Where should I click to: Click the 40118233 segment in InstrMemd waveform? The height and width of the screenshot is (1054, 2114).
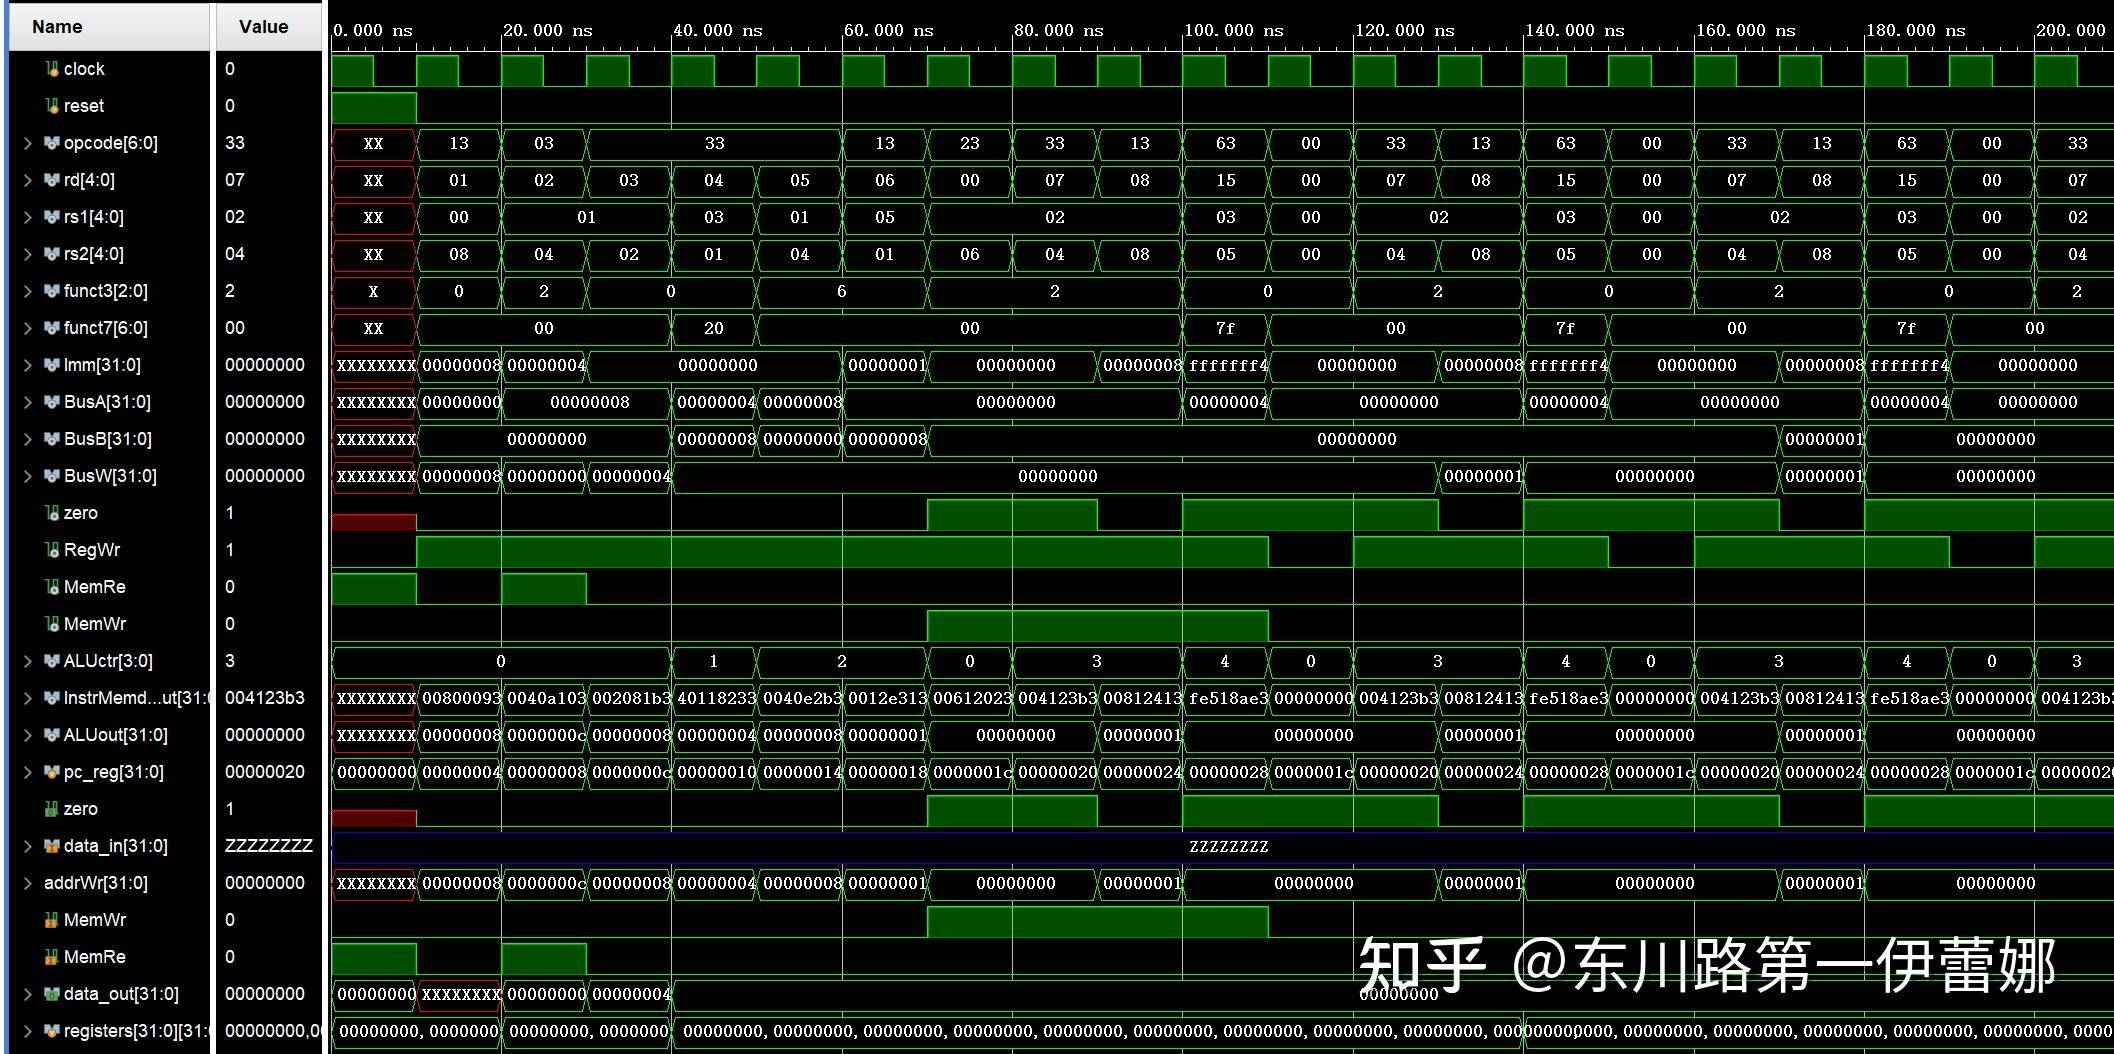tap(714, 698)
